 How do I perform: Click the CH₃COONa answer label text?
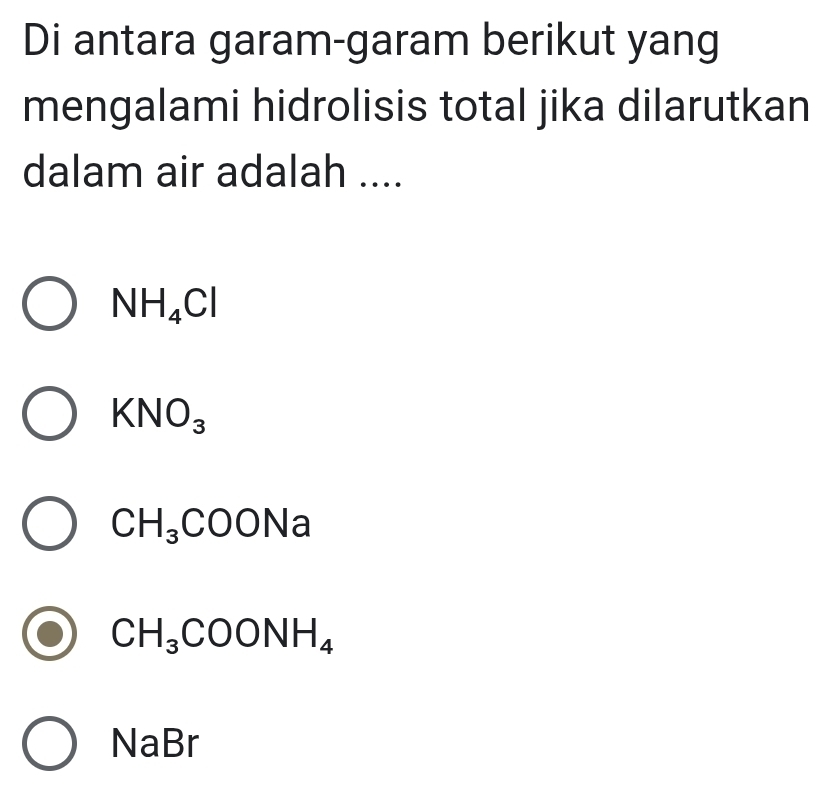tap(211, 525)
